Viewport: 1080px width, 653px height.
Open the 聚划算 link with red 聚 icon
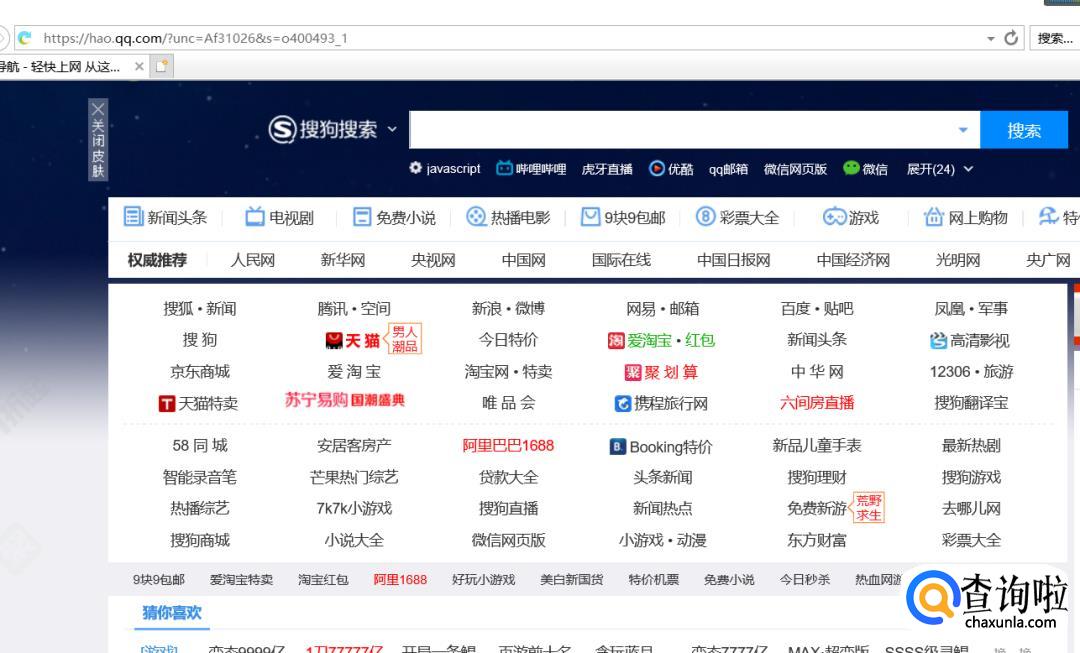[661, 372]
